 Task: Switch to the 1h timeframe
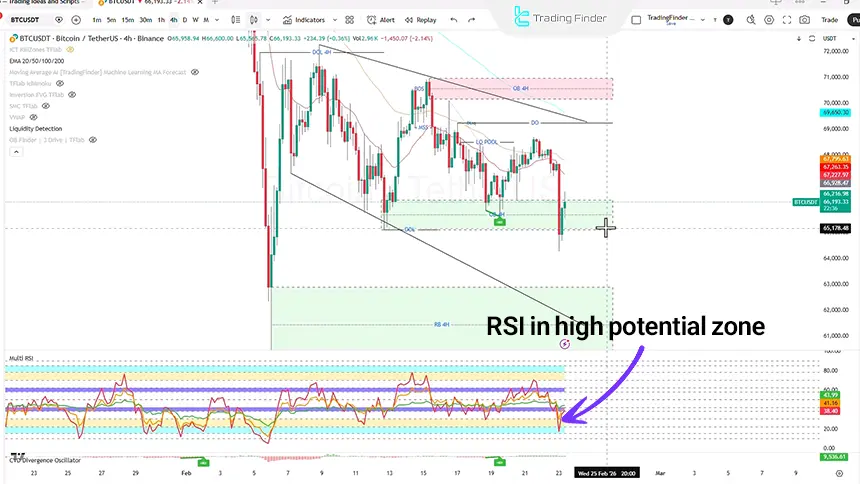pos(161,20)
